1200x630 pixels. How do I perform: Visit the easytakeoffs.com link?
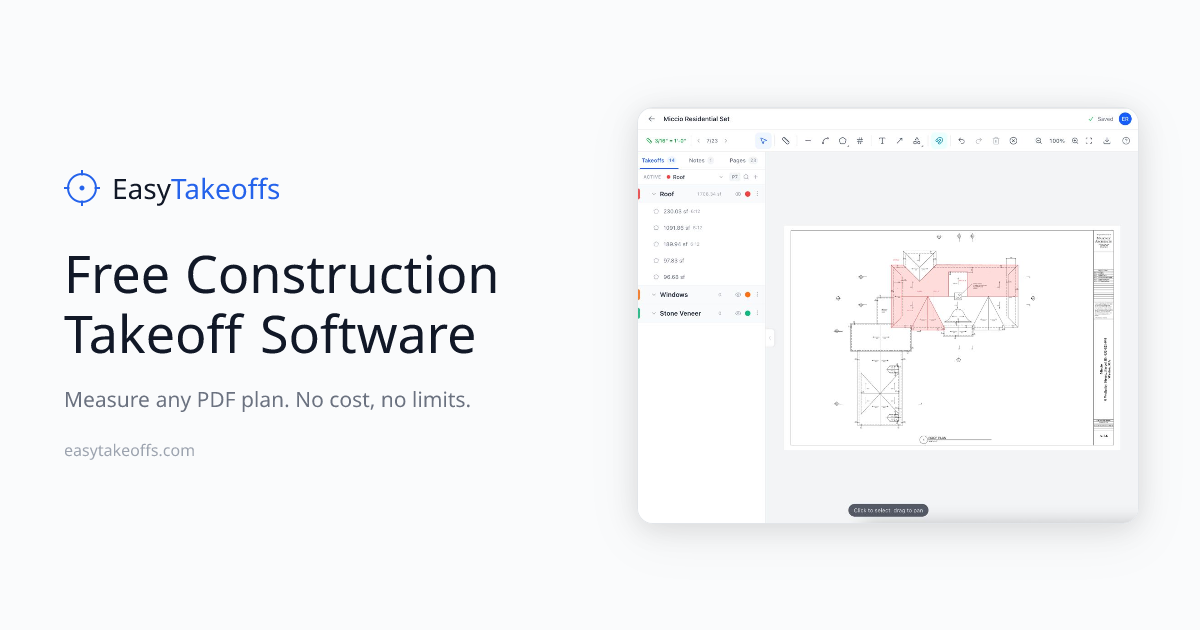129,450
